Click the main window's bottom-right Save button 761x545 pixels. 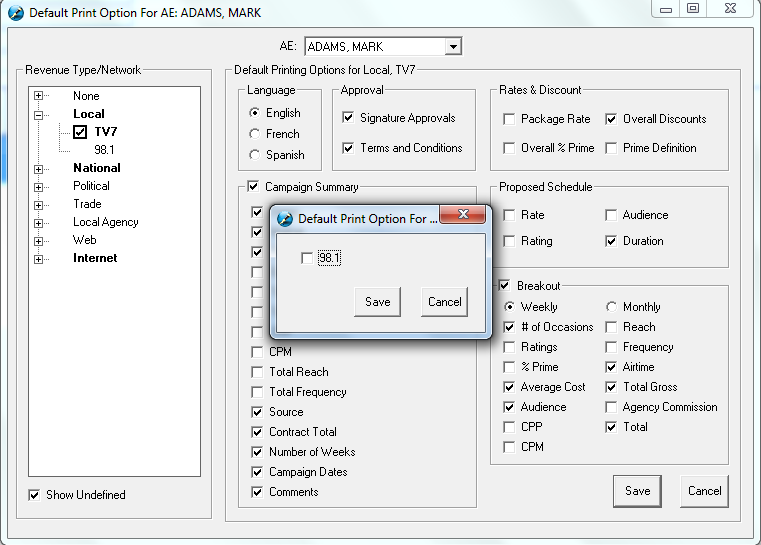637,491
